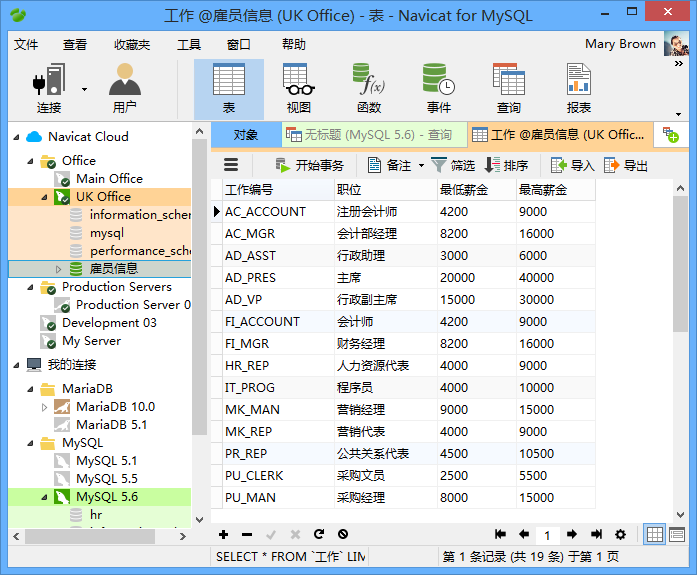Click 开始事务 (Begin Transaction) button
The width and height of the screenshot is (697, 575).
coord(309,165)
